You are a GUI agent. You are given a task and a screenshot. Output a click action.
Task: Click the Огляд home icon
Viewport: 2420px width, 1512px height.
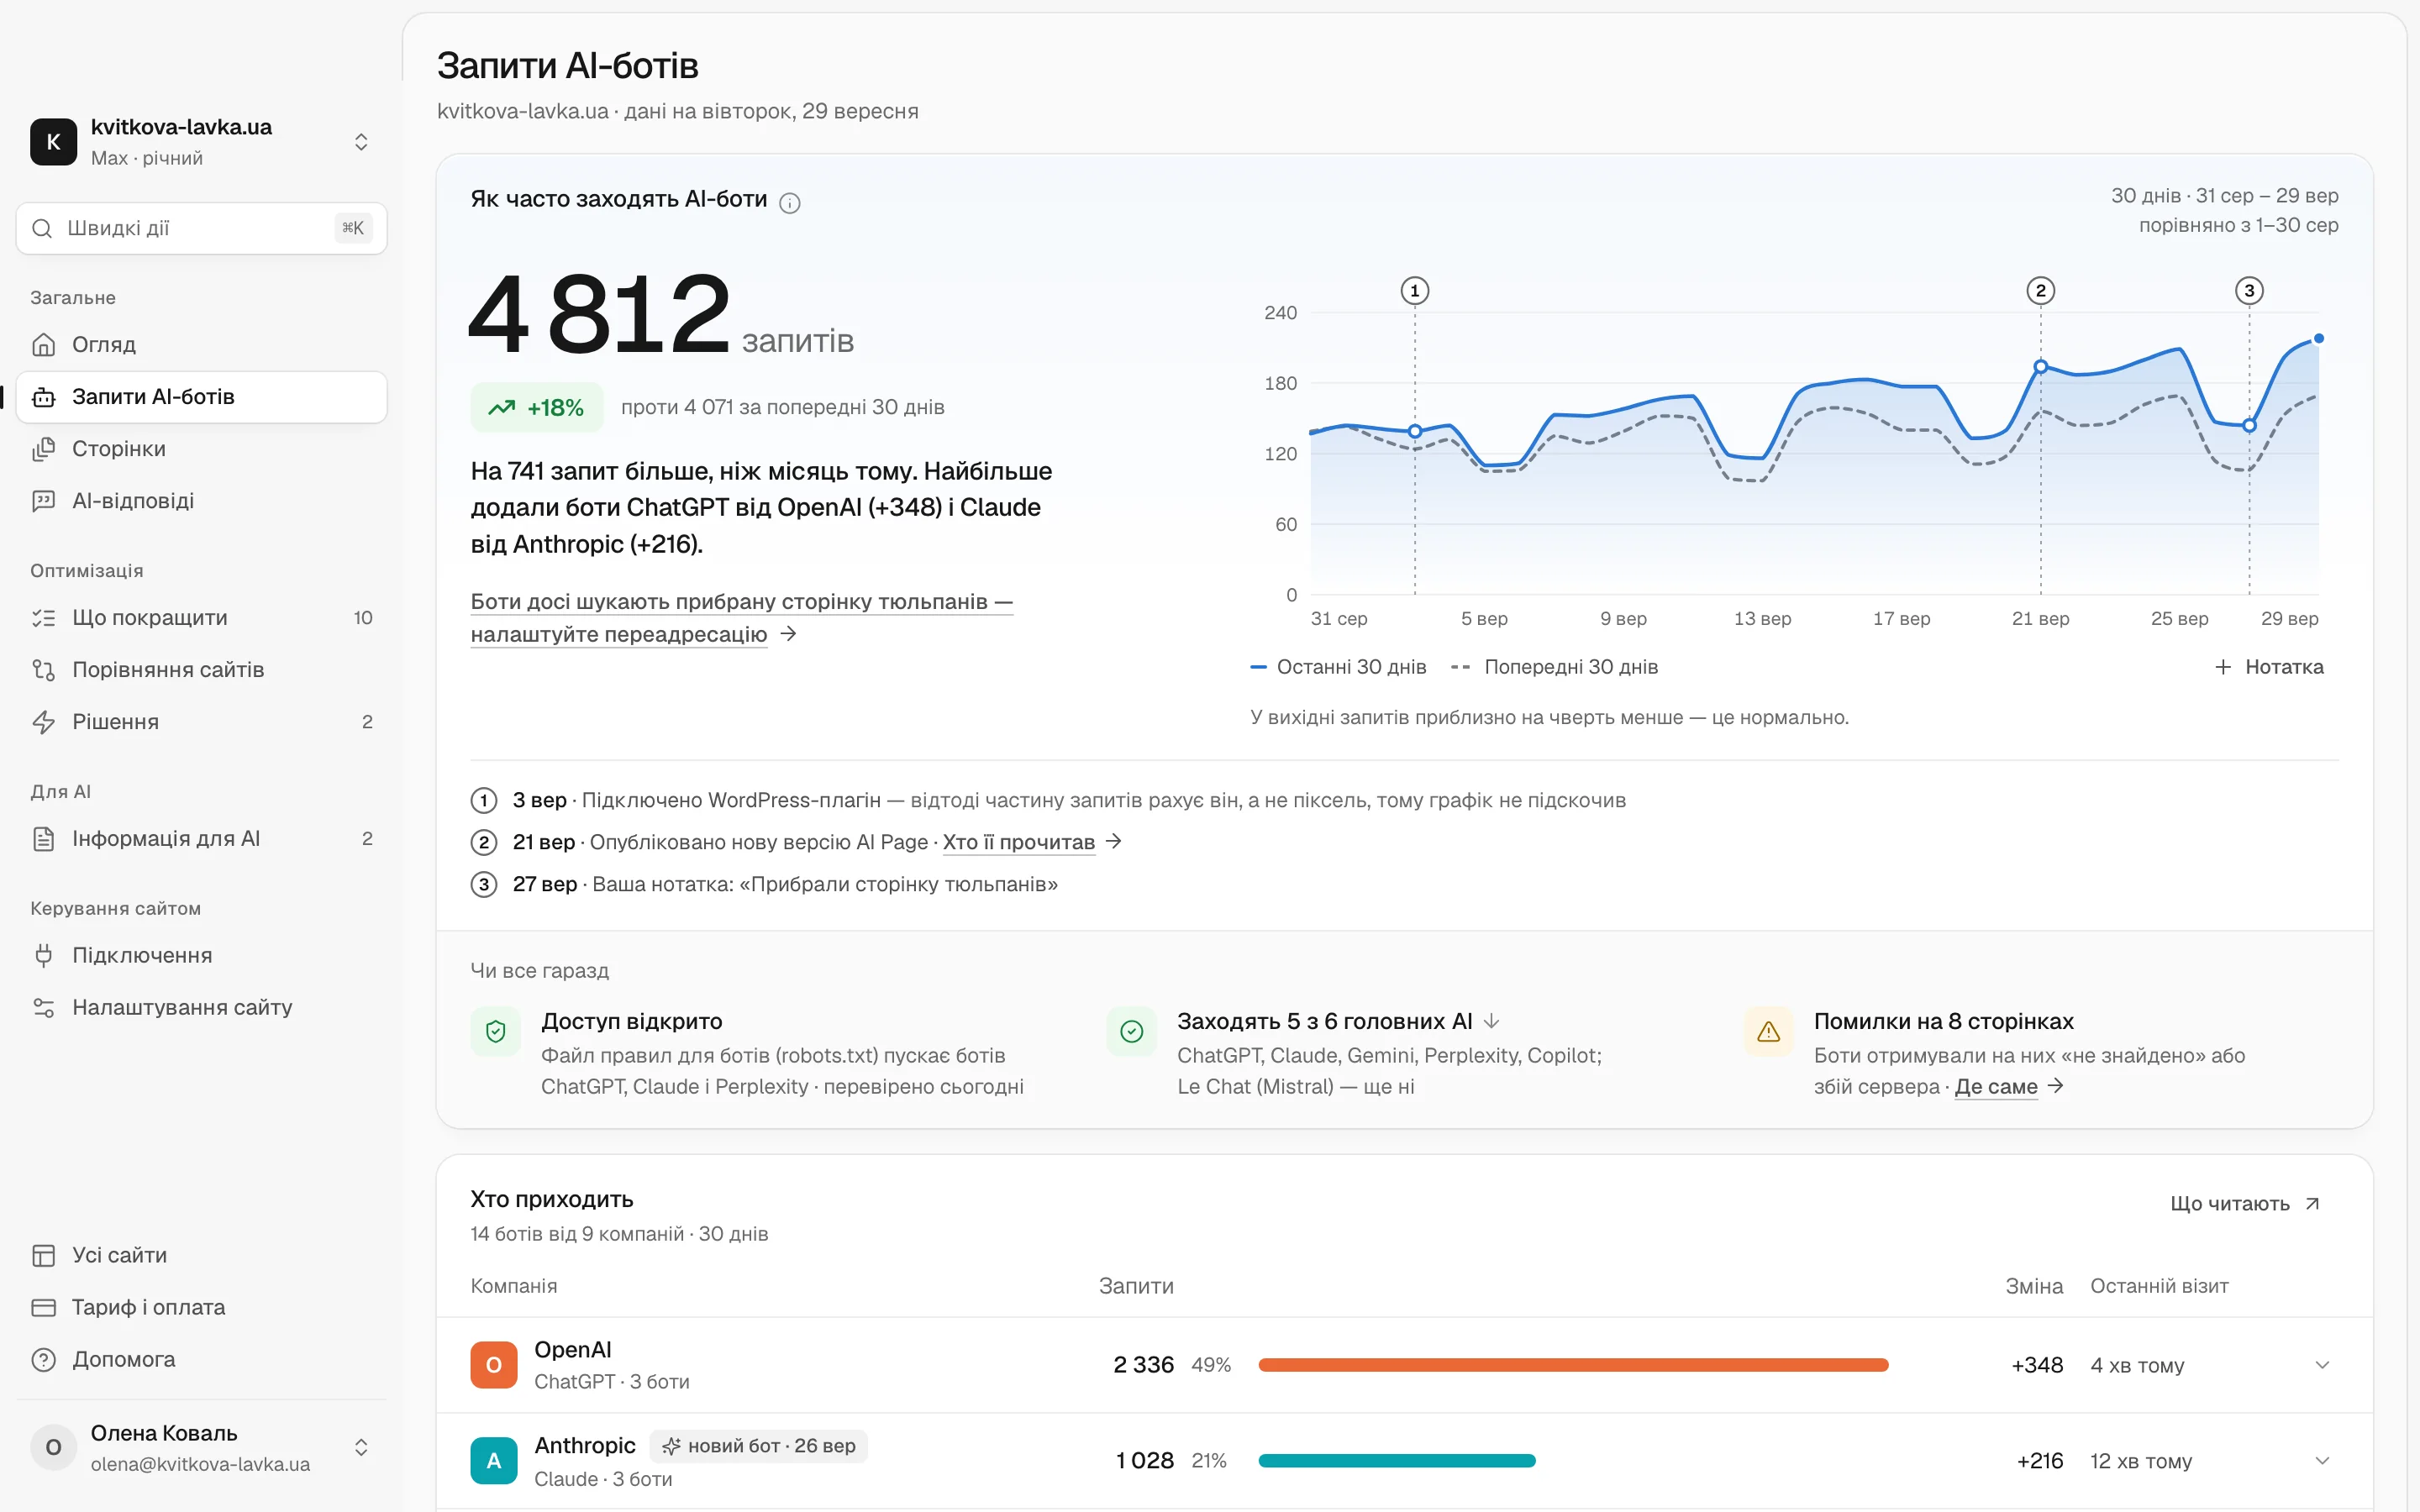tap(43, 344)
